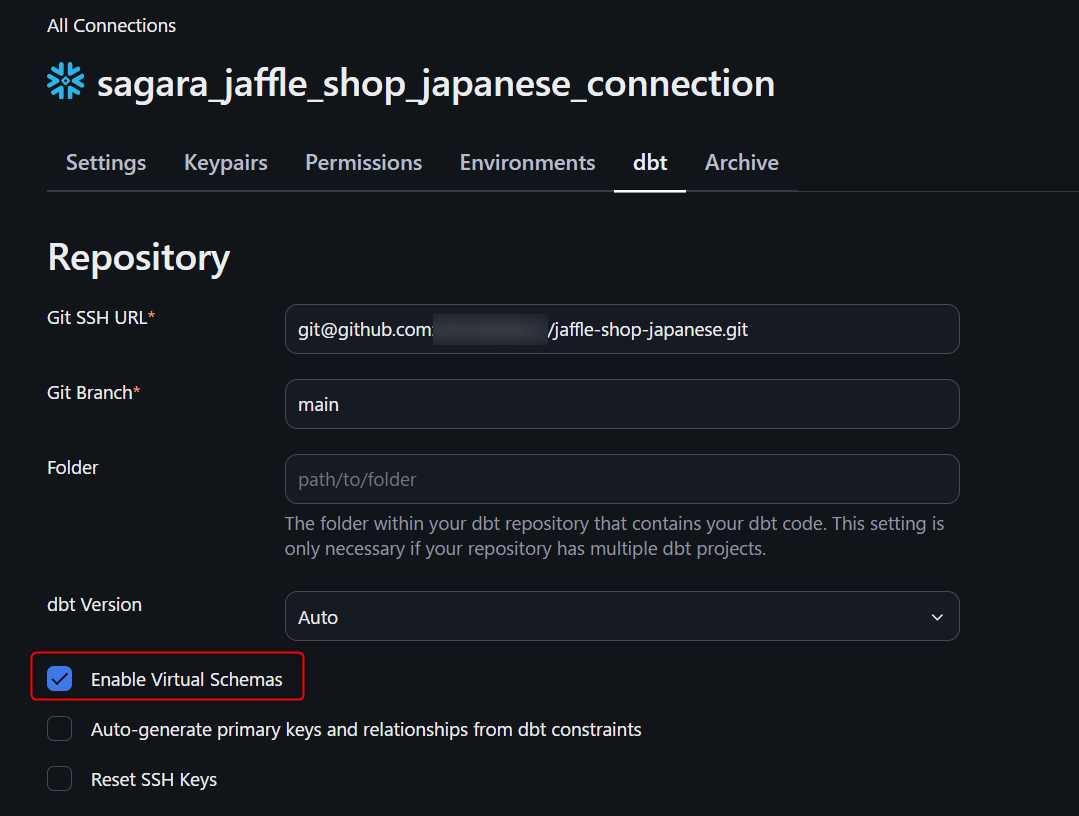Click the Auto-generate primary keys label text
Screen dimensions: 1079x816
pos(366,729)
